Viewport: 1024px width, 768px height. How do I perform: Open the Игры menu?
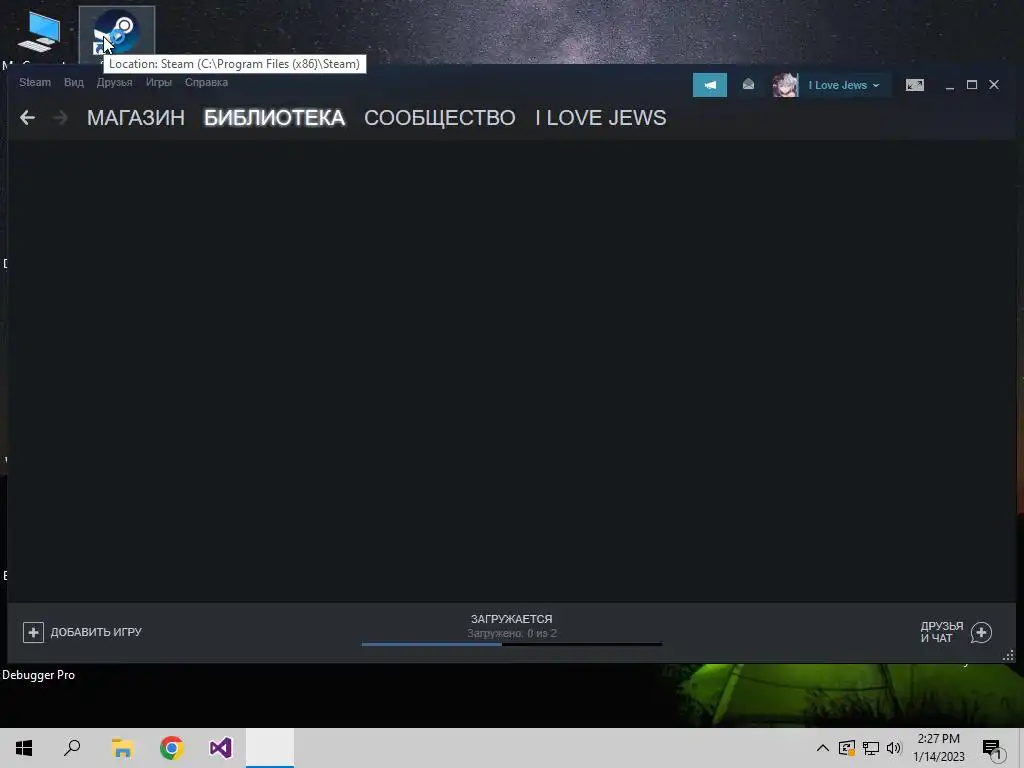tap(159, 82)
